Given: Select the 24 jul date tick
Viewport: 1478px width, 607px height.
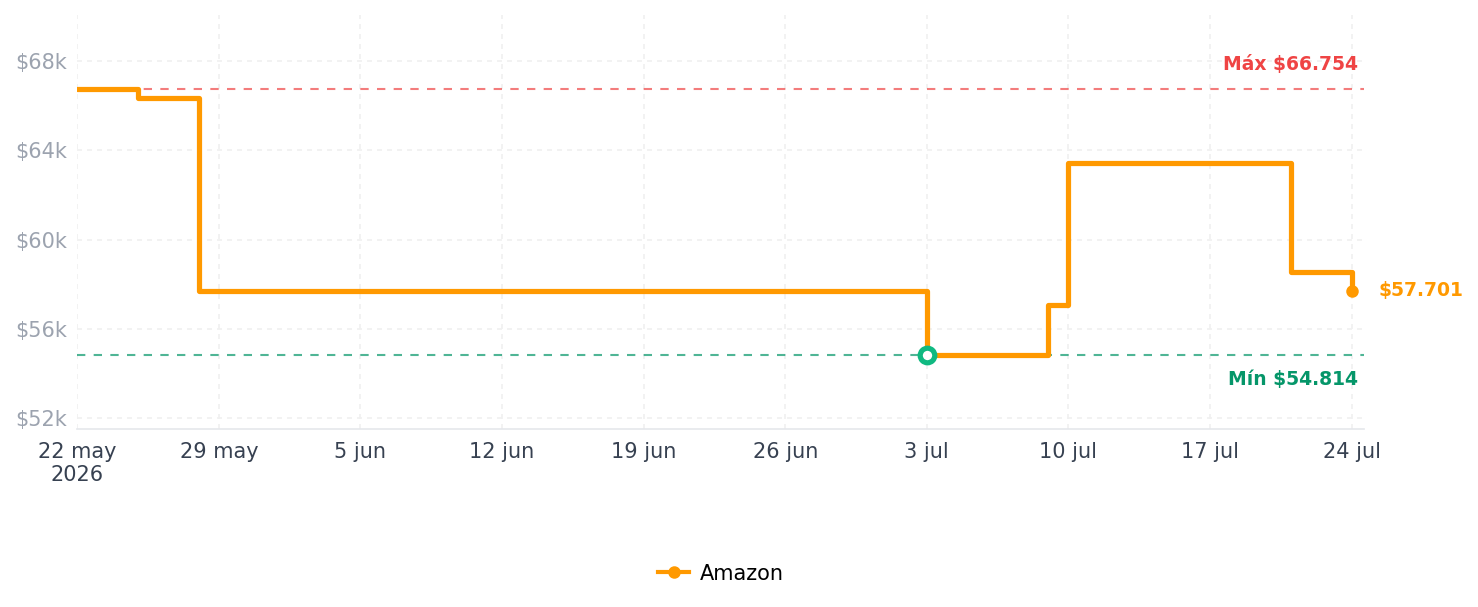Looking at the screenshot, I should click(1352, 451).
